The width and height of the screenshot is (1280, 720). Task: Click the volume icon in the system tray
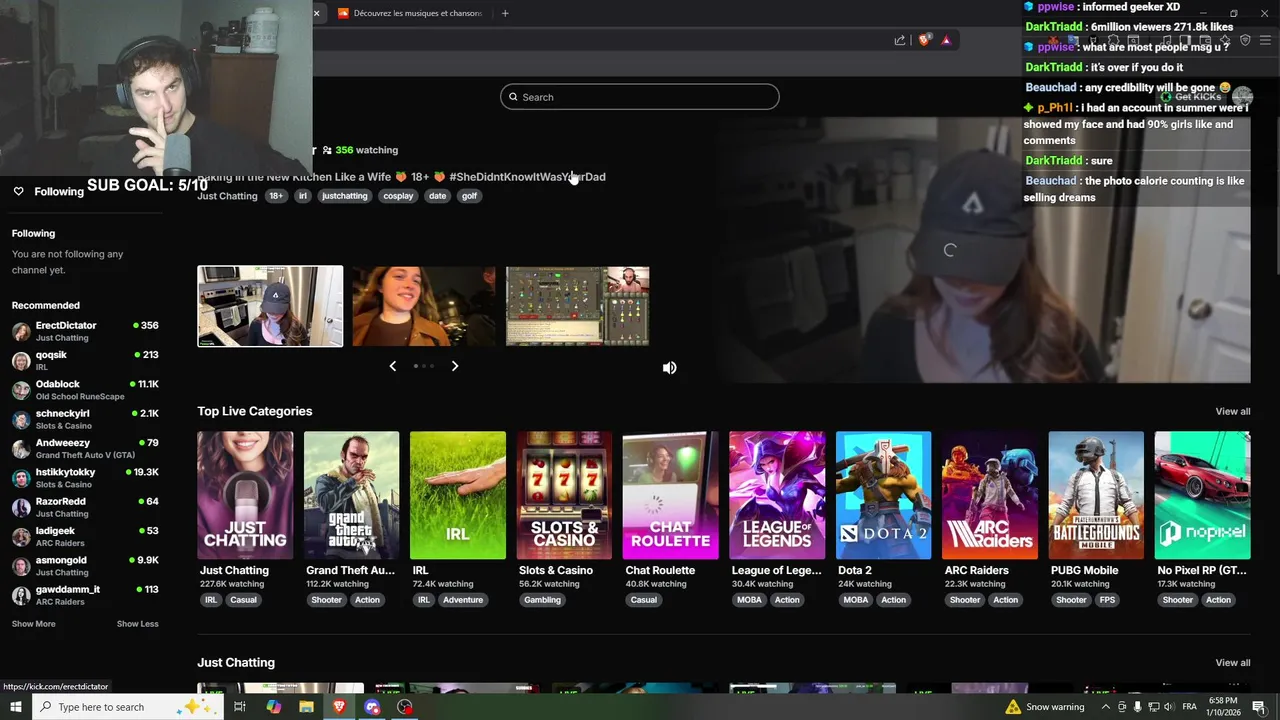(1168, 707)
